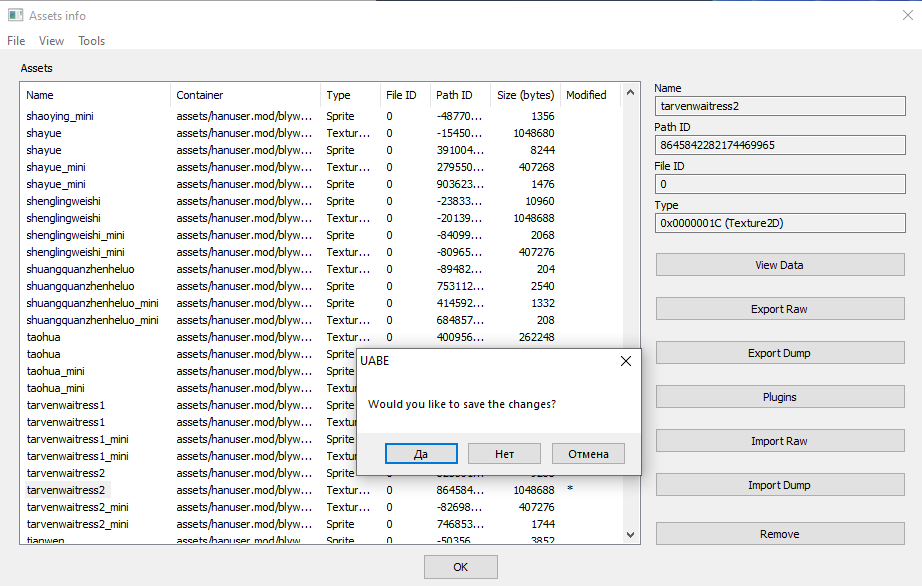This screenshot has width=922, height=586.
Task: Open the Plugins button
Action: click(x=780, y=397)
